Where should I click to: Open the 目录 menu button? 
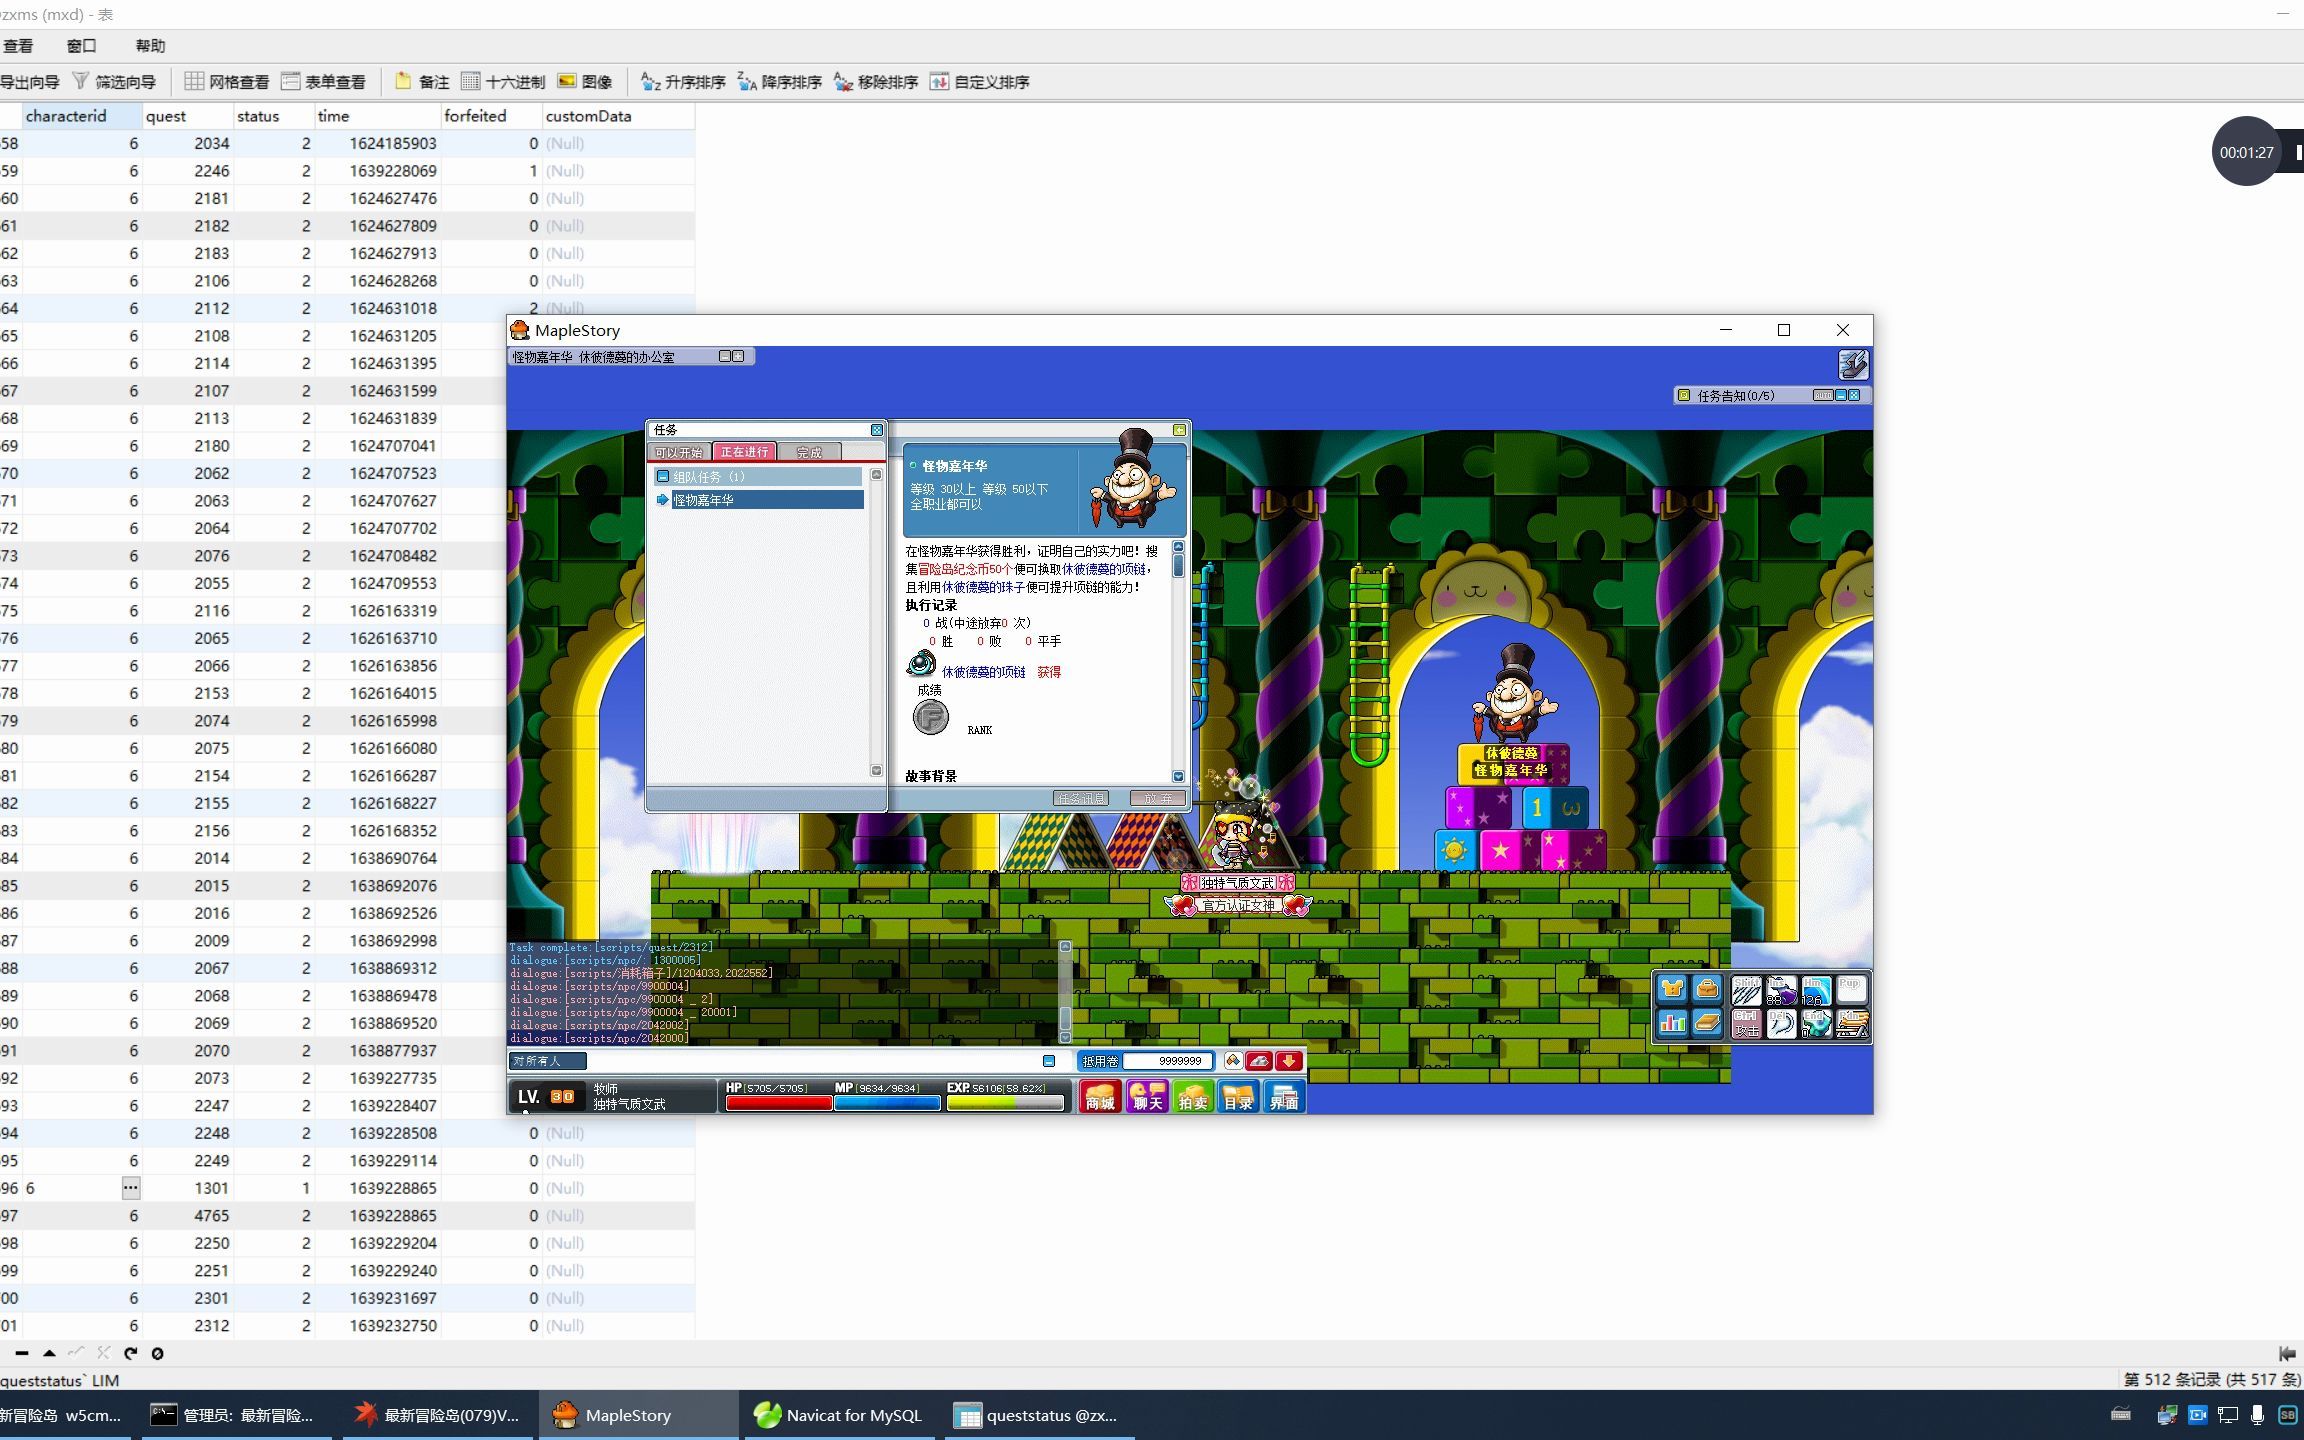click(x=1238, y=1097)
